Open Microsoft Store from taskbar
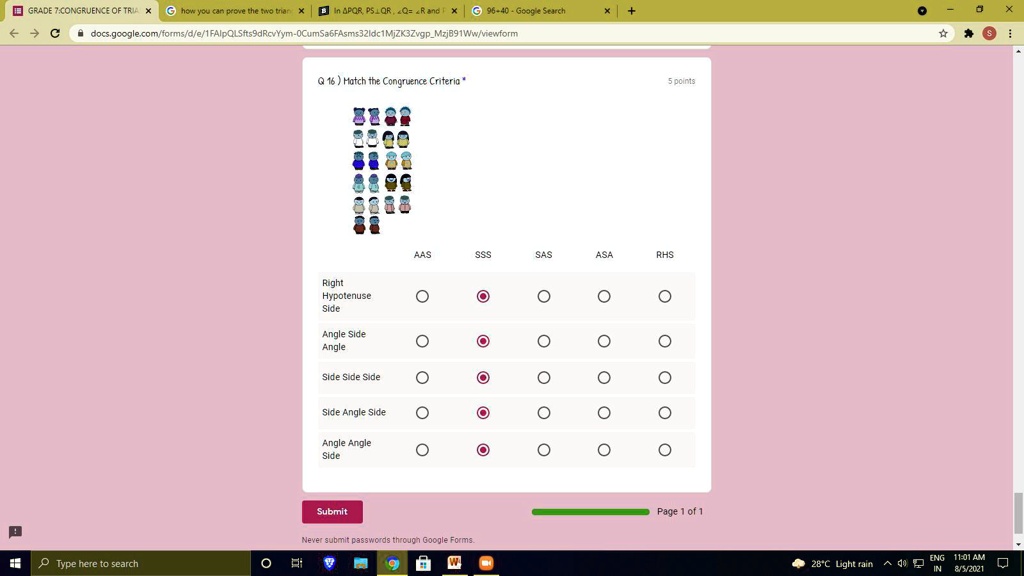1024x576 pixels. pyautogui.click(x=423, y=563)
